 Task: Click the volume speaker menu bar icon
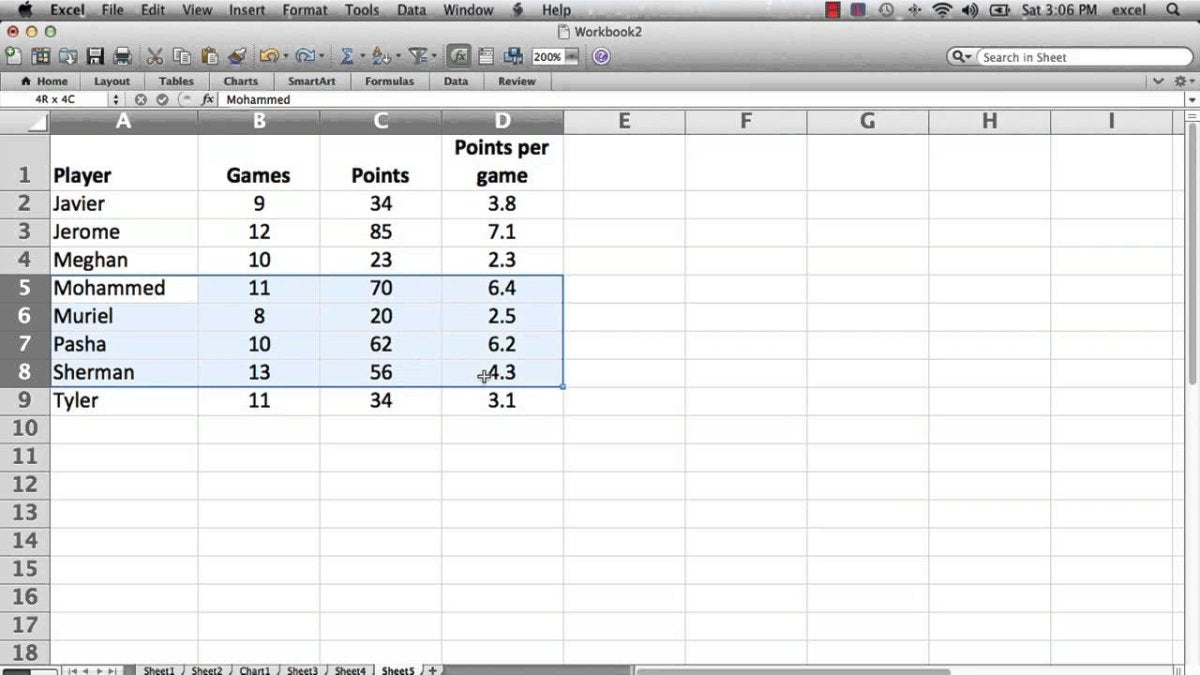(x=969, y=10)
